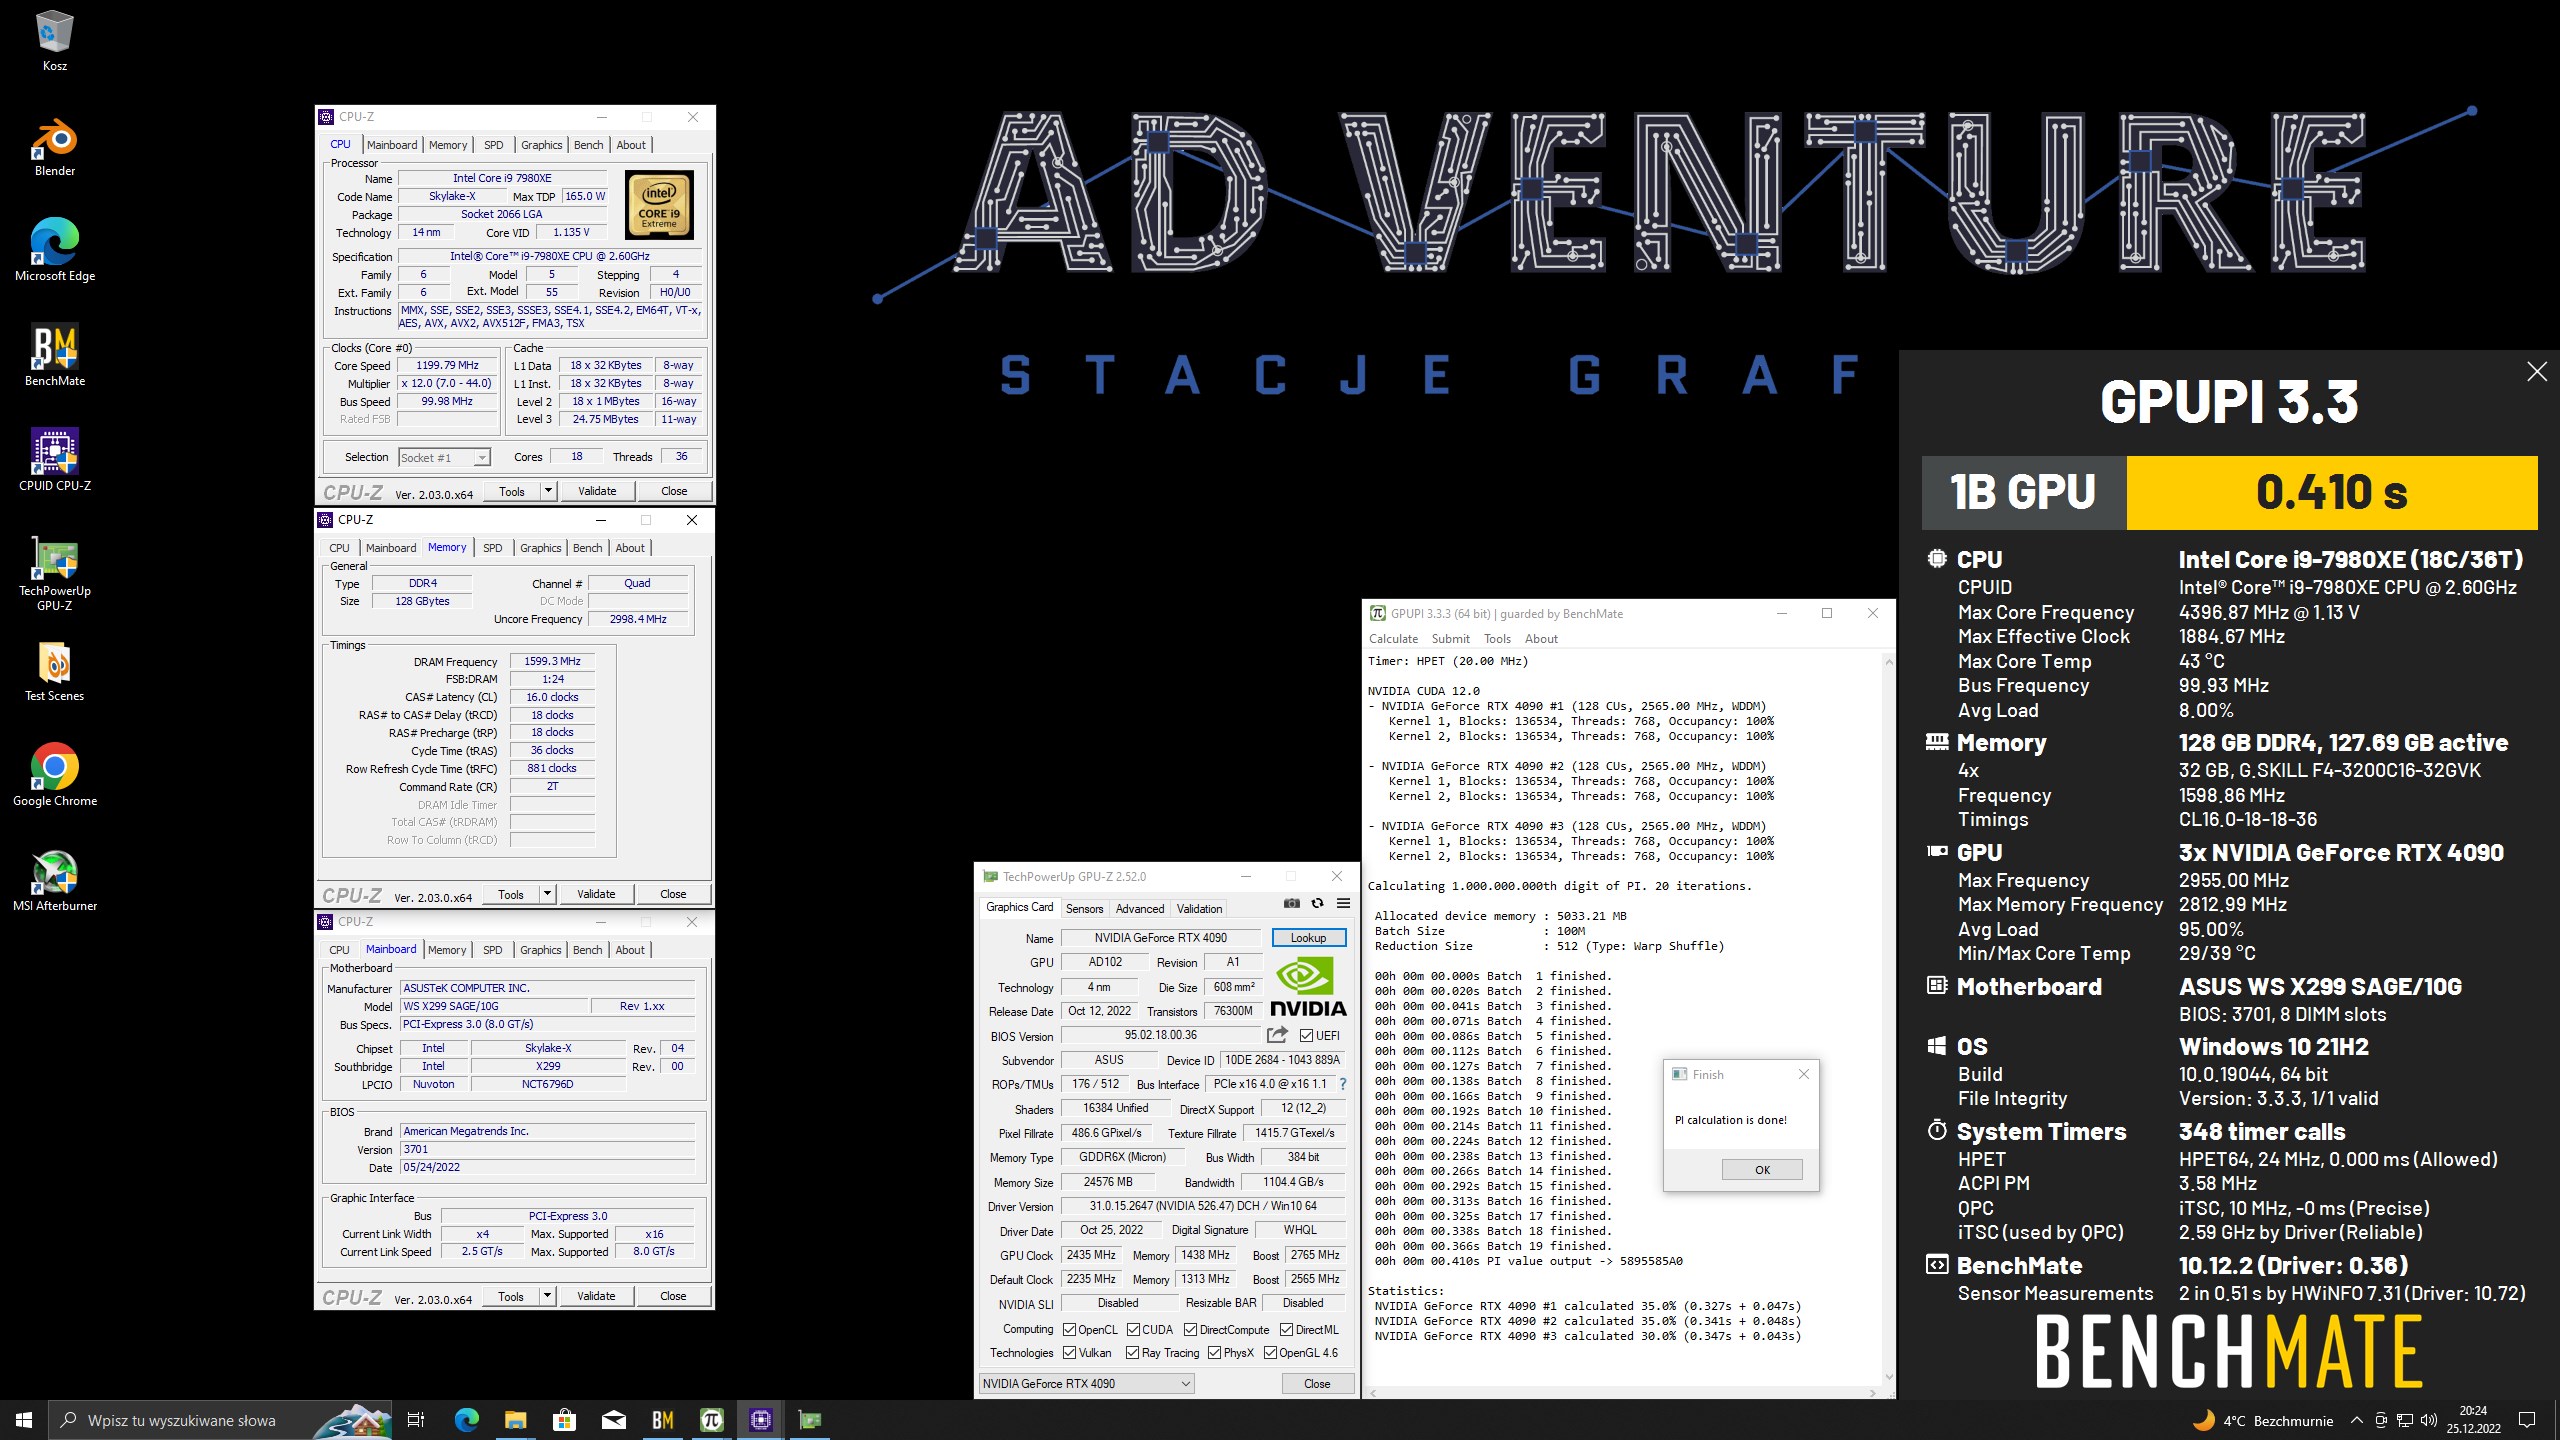
Task: Click the GPUPI vertical scrollbar
Action: pyautogui.click(x=1888, y=1020)
